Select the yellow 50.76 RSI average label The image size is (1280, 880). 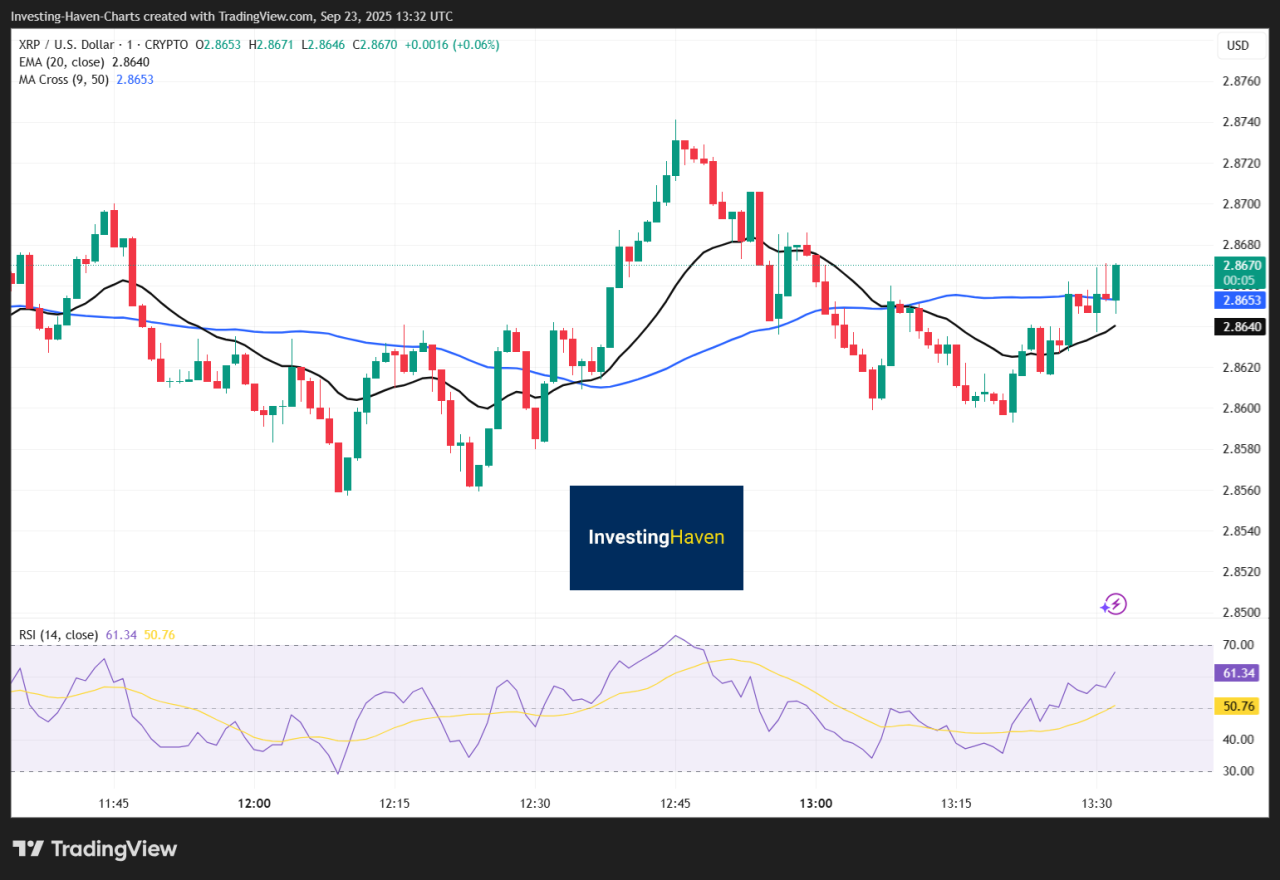pyautogui.click(x=1239, y=706)
